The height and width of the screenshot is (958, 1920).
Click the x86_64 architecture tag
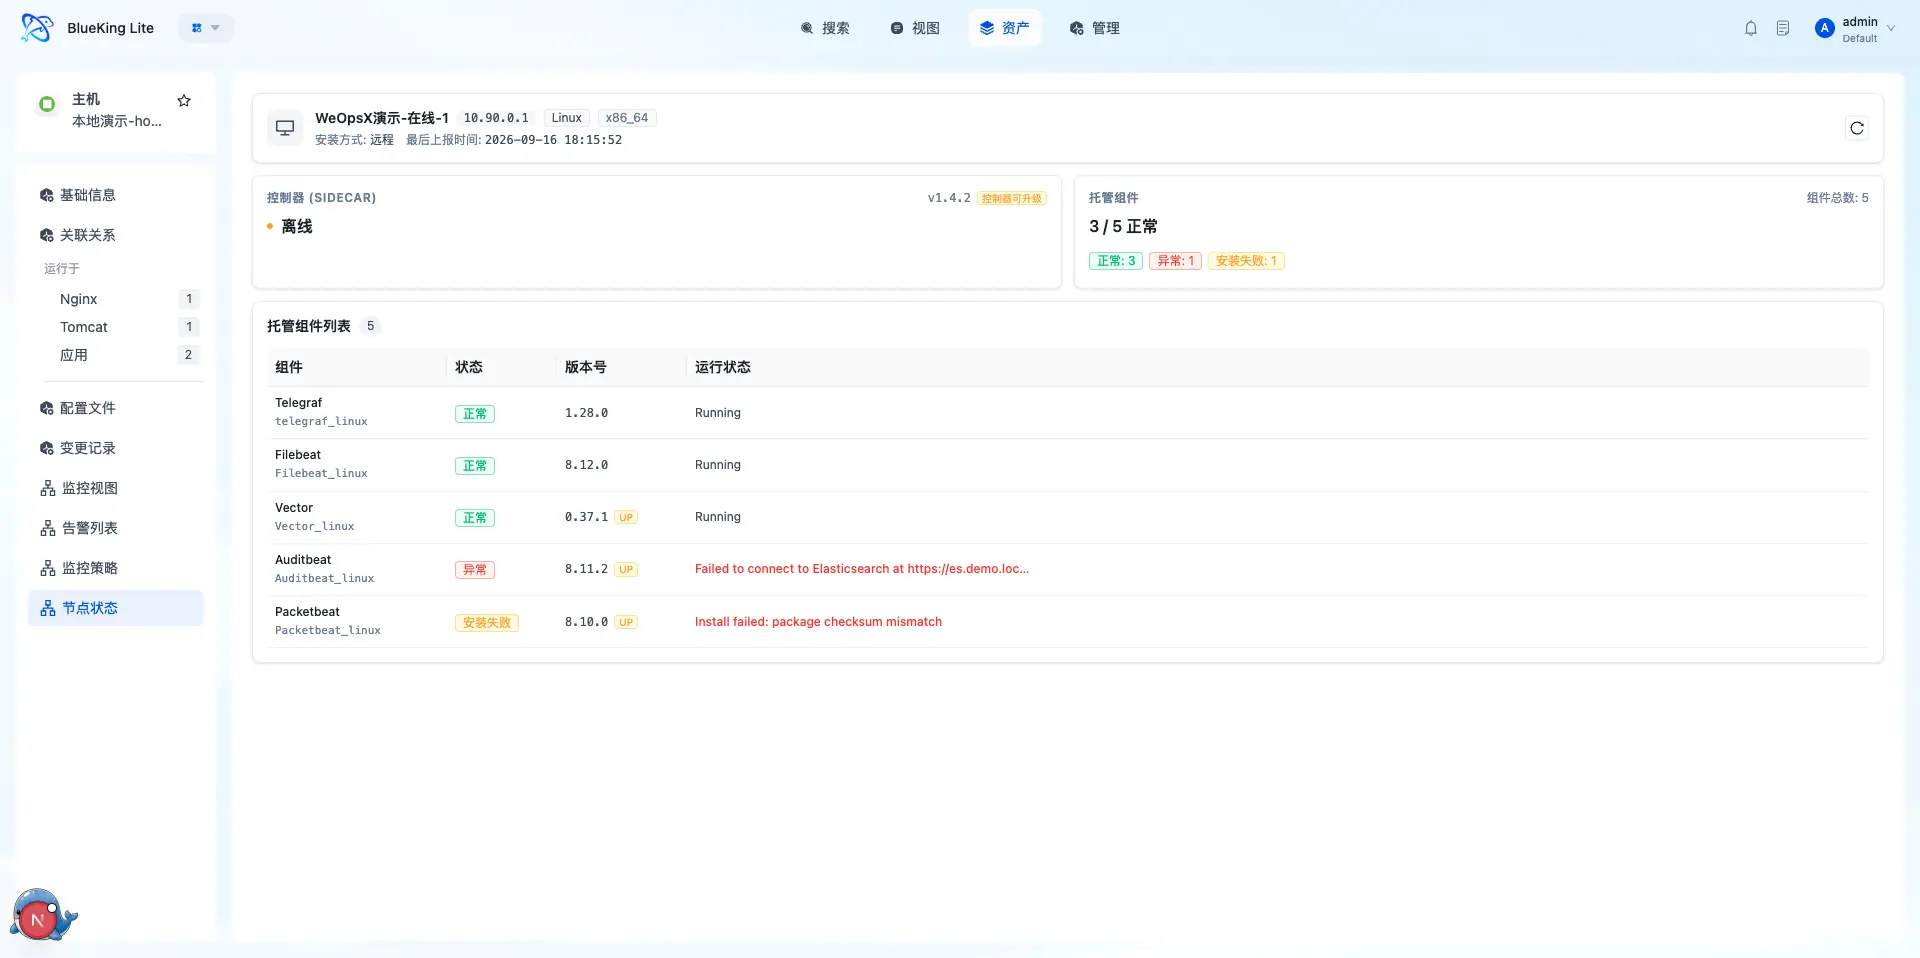(627, 118)
